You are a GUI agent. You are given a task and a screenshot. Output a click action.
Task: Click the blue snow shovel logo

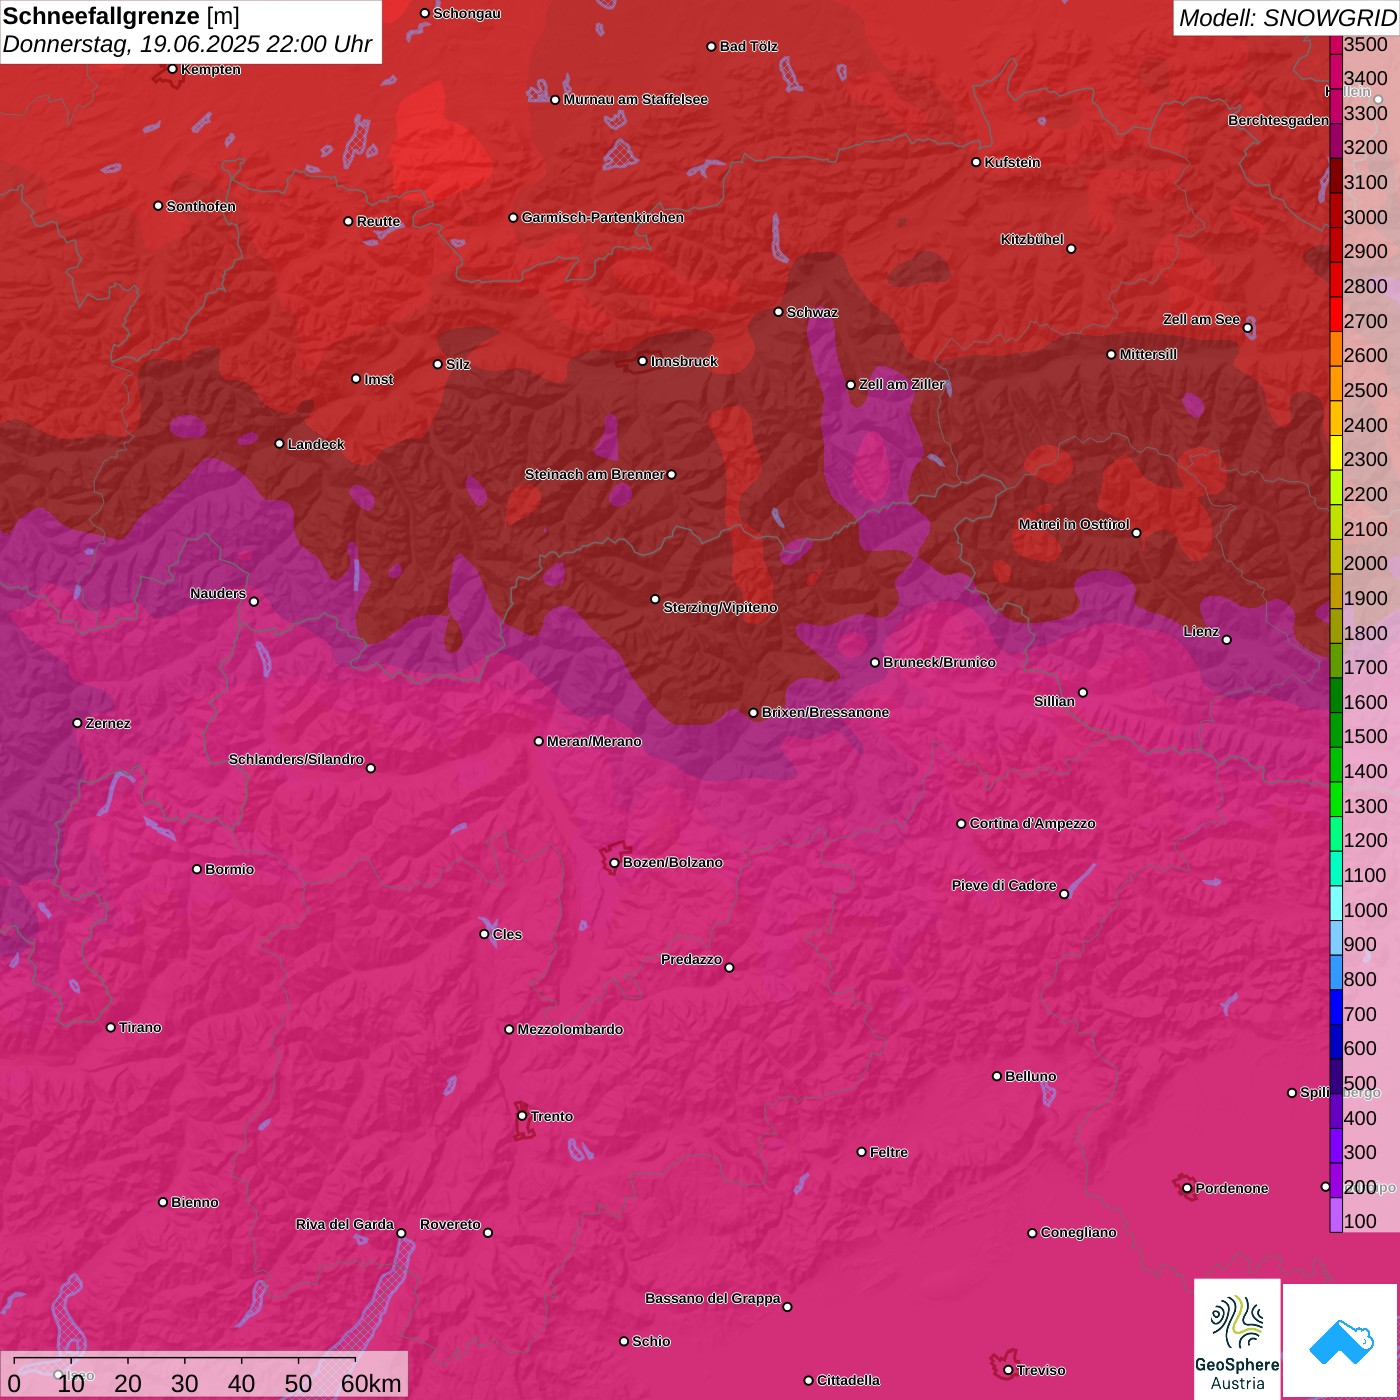pyautogui.click(x=1340, y=1340)
